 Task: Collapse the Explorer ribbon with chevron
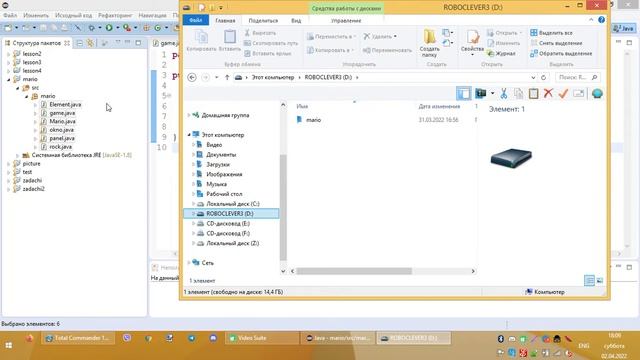tap(591, 20)
